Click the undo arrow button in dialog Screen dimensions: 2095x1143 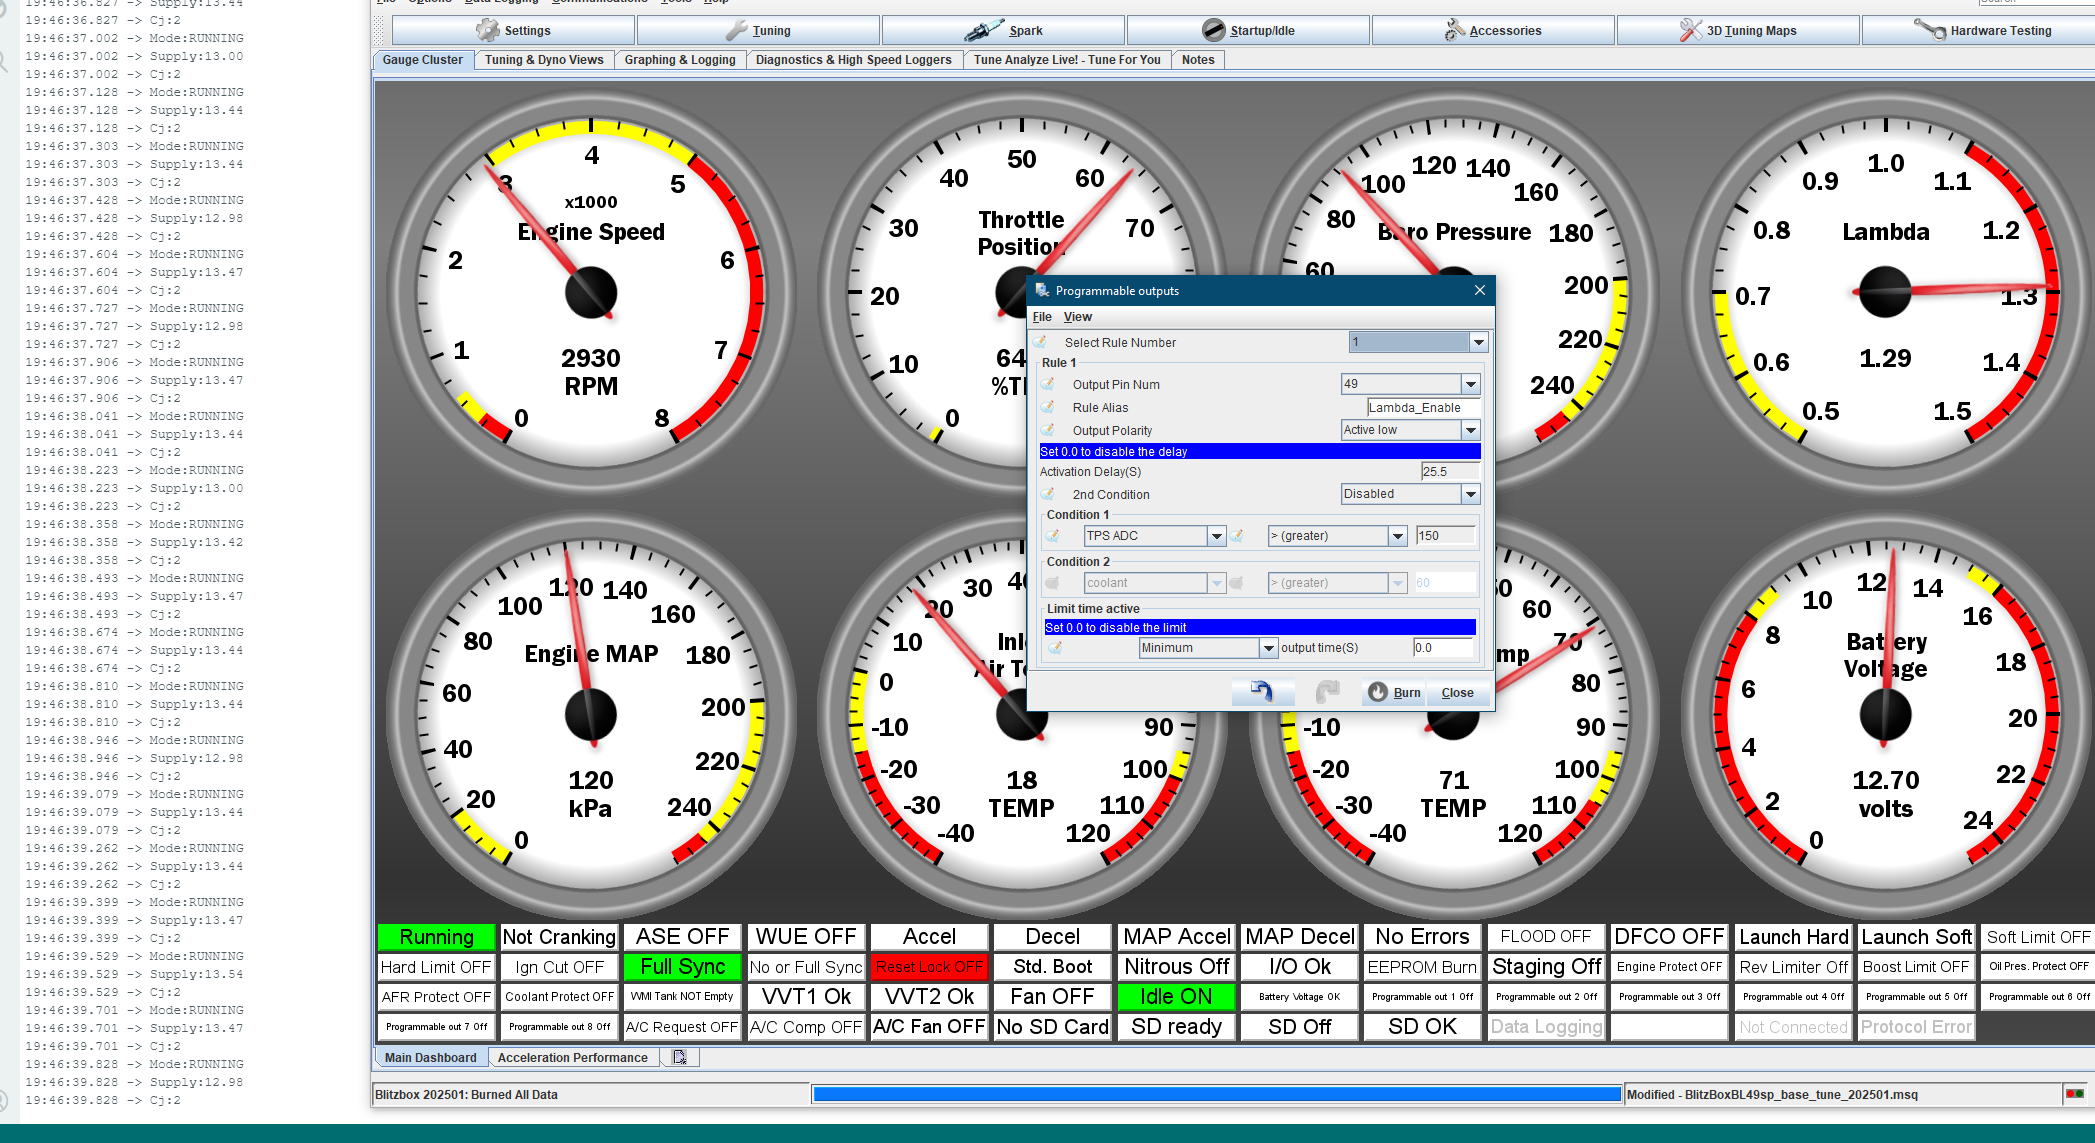(x=1262, y=692)
